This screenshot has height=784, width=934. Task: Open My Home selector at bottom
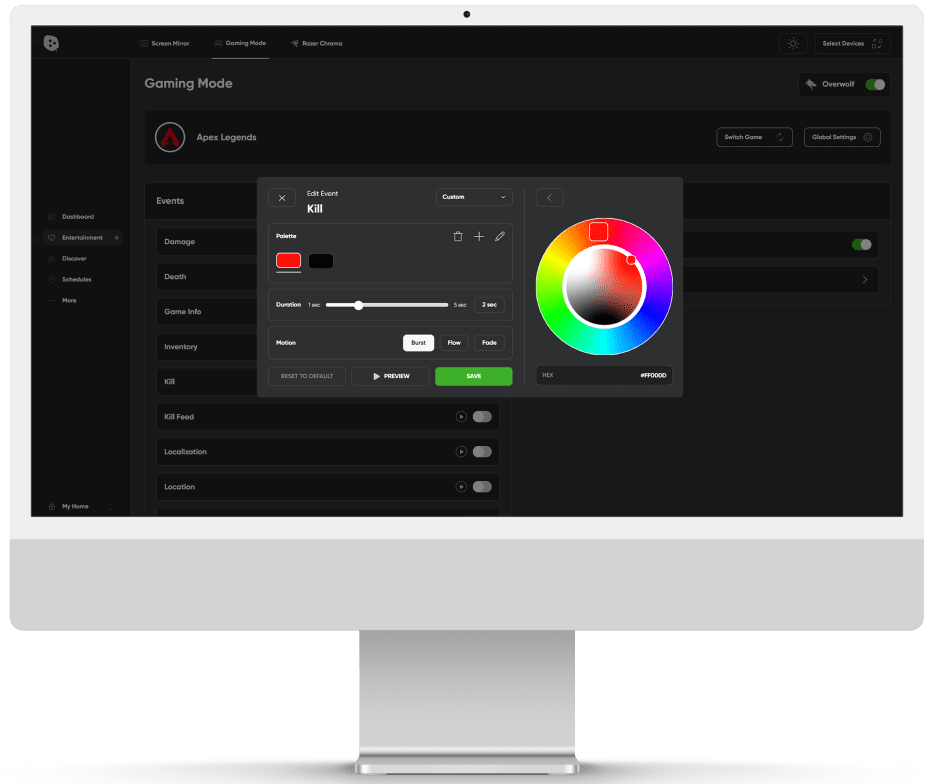[x=80, y=506]
